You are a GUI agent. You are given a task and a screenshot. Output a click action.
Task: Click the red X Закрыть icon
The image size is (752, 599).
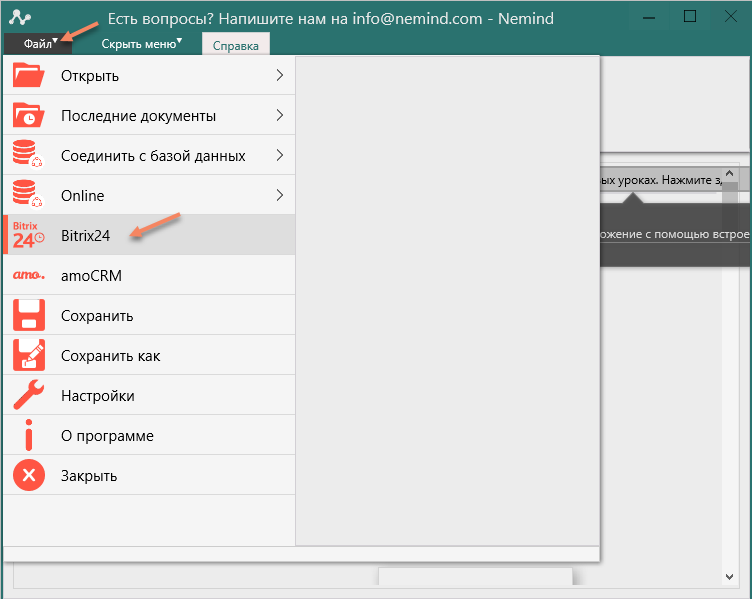pyautogui.click(x=29, y=475)
